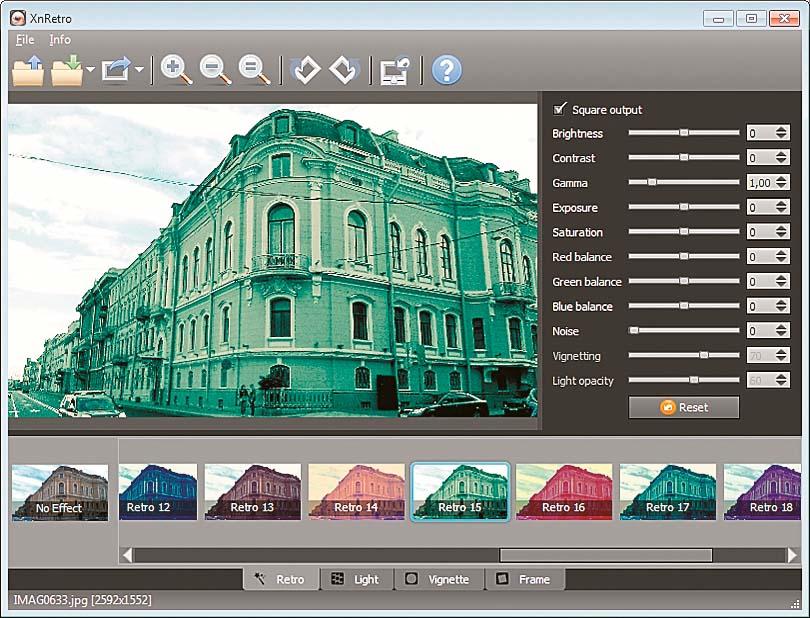
Task: Rotate image right icon
Action: [x=344, y=70]
